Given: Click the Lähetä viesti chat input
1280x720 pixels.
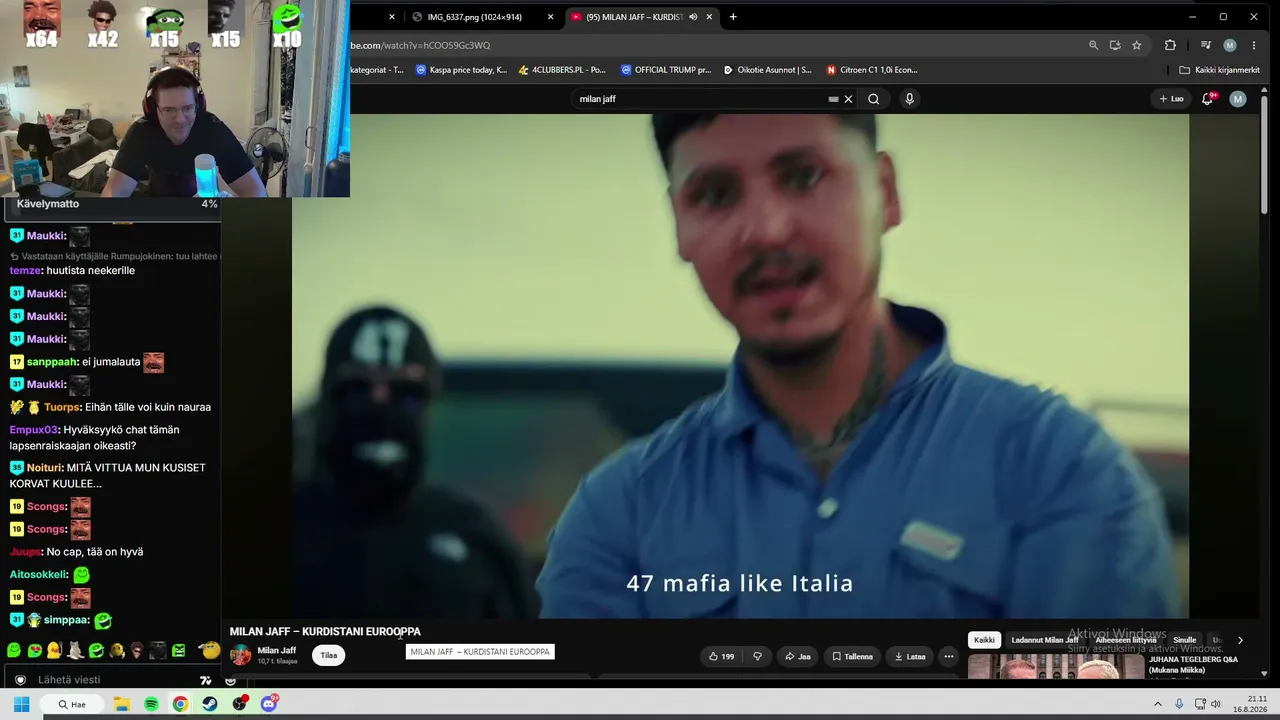Looking at the screenshot, I should (110, 680).
